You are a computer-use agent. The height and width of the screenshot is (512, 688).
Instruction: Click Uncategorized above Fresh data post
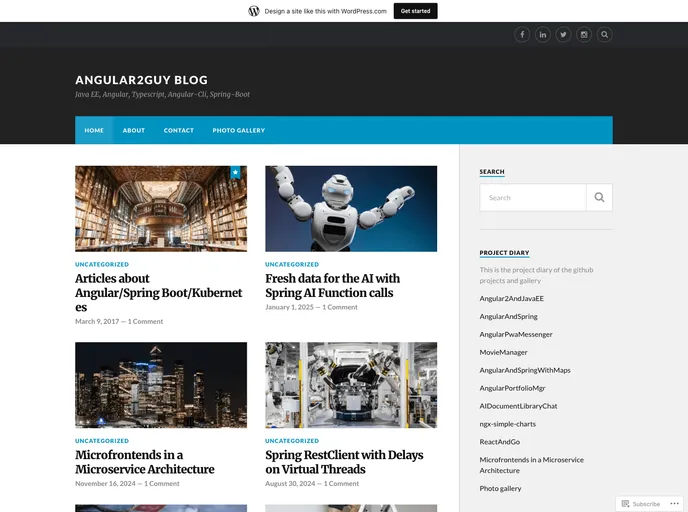(x=292, y=264)
